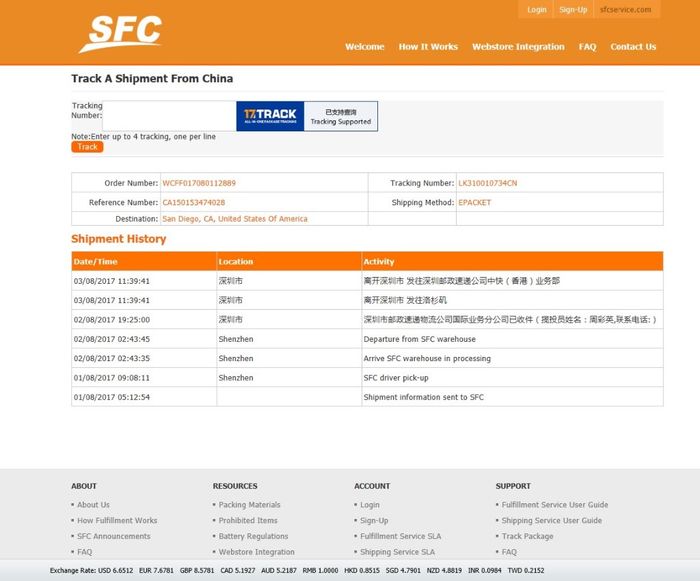This screenshot has width=700, height=581.
Task: Go to the Welcome menu item
Action: point(365,47)
